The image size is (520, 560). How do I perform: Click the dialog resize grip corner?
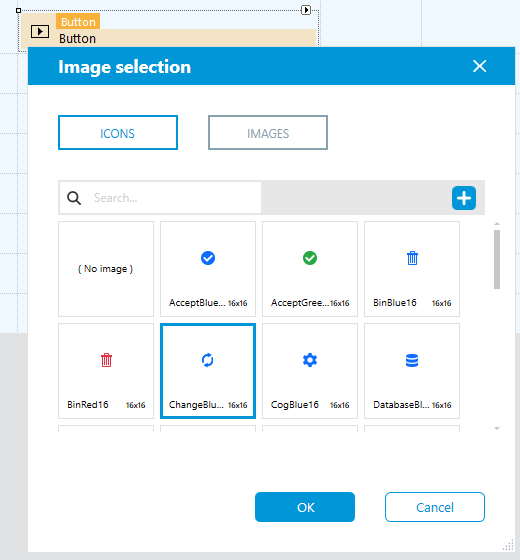[x=509, y=545]
